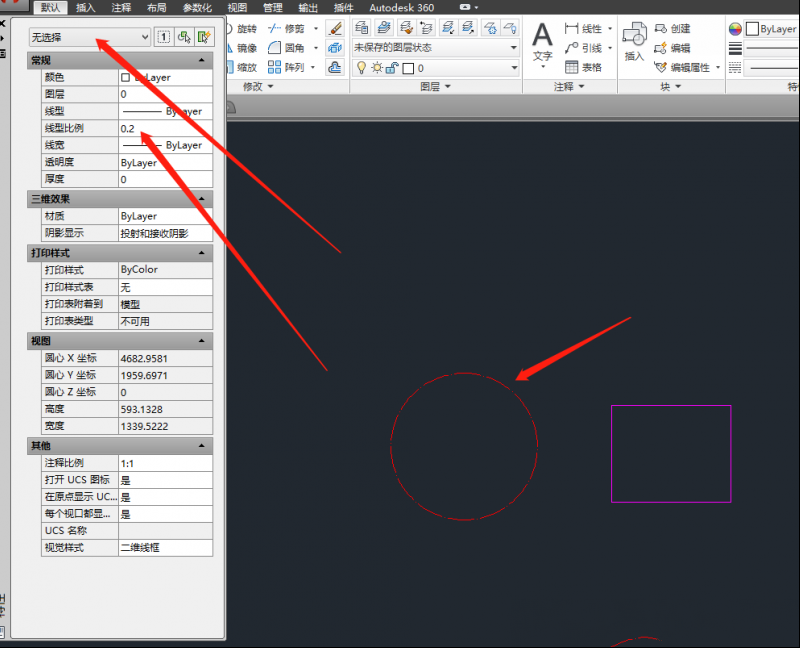Click the Explode tool icon in the Modify panel
800x648 pixels.
pos(335,48)
